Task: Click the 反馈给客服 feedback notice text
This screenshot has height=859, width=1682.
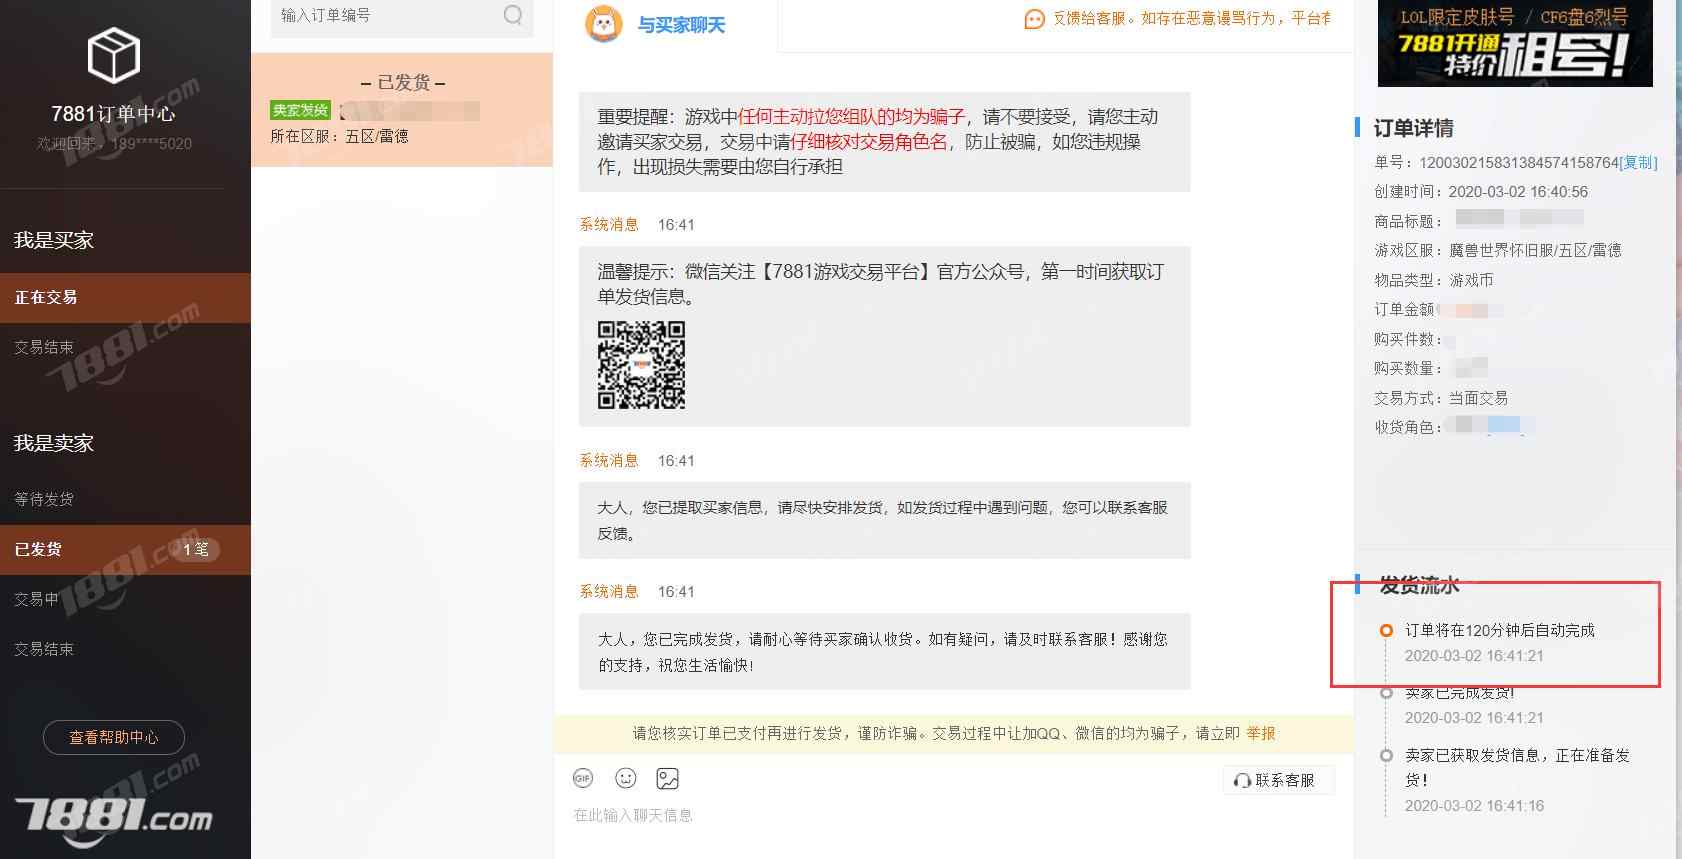Action: (1191, 19)
